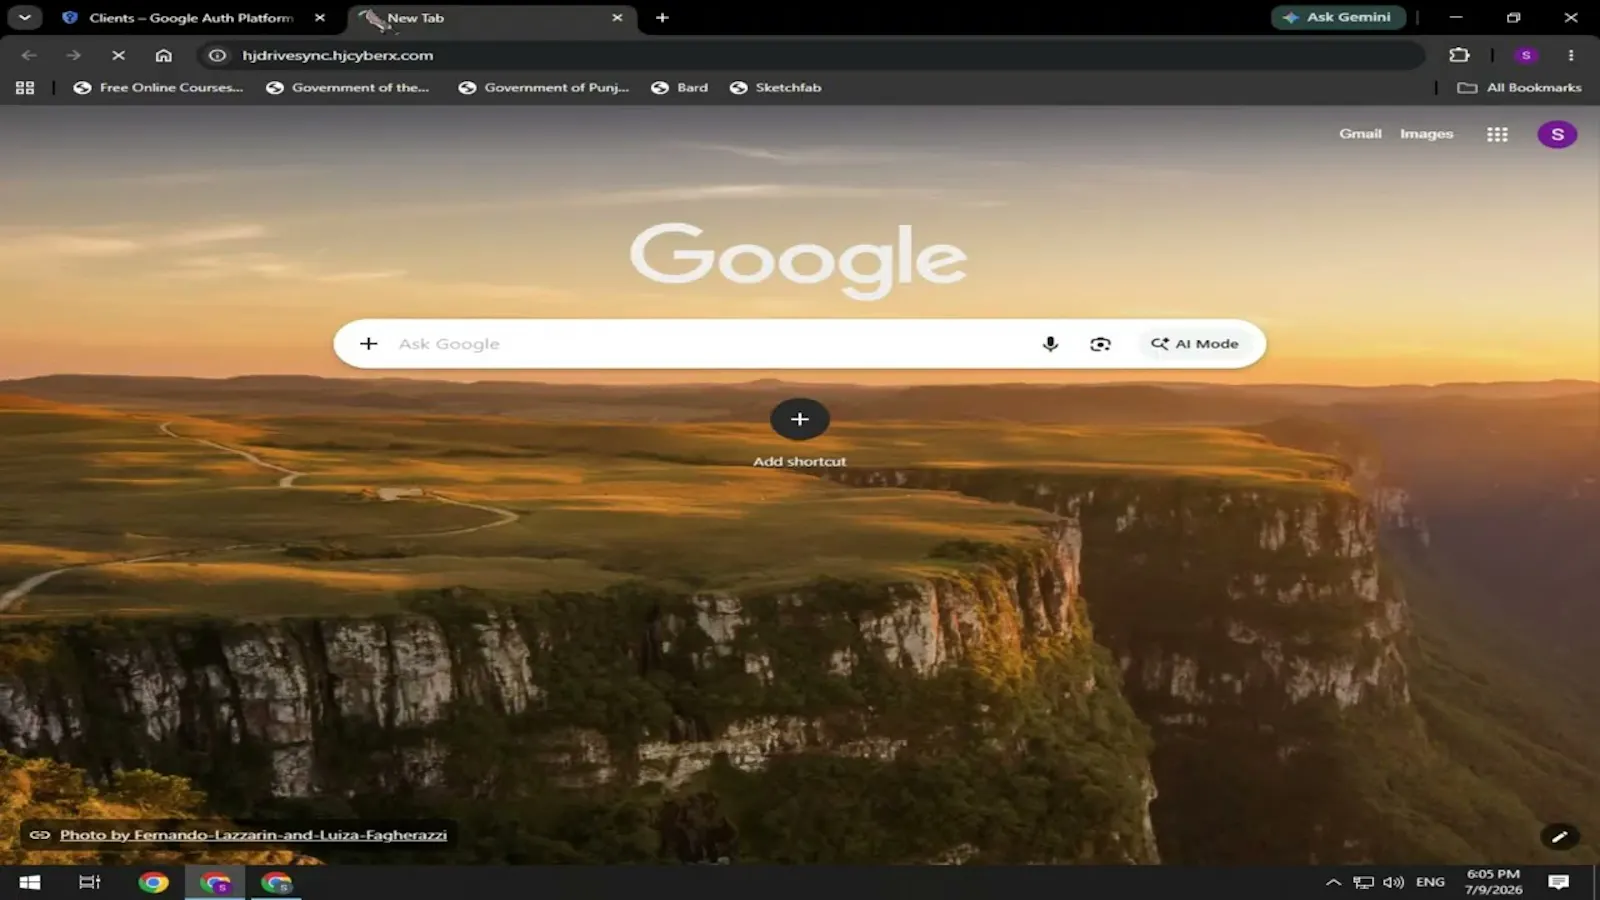Viewport: 1600px width, 900px height.
Task: Stop loading the page
Action: [118, 55]
